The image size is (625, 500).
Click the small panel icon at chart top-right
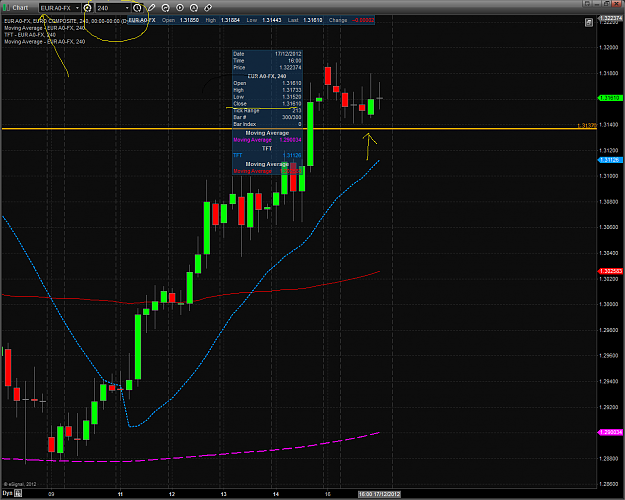(589, 23)
